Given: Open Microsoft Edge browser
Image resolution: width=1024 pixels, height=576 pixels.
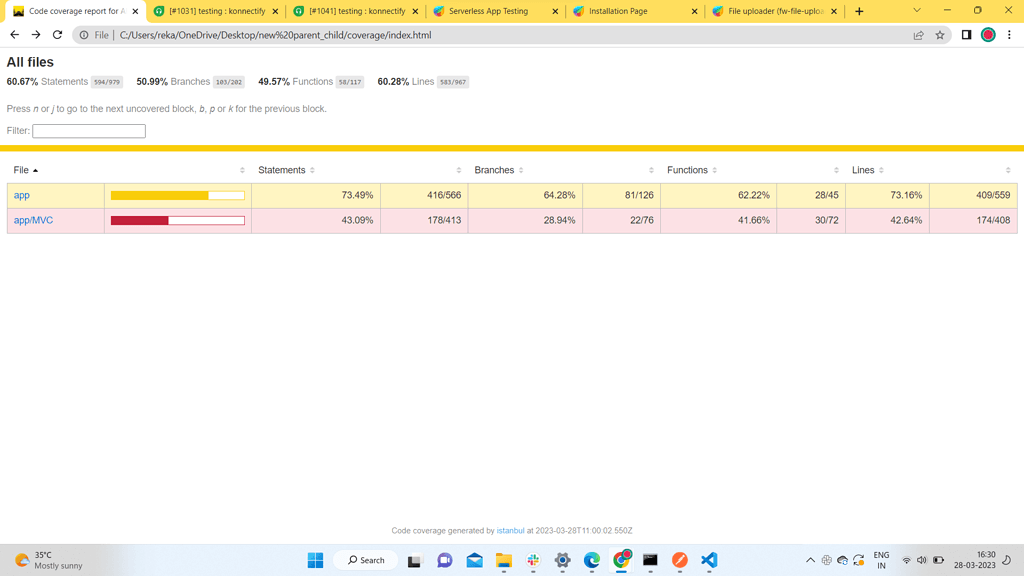Looking at the screenshot, I should (592, 560).
